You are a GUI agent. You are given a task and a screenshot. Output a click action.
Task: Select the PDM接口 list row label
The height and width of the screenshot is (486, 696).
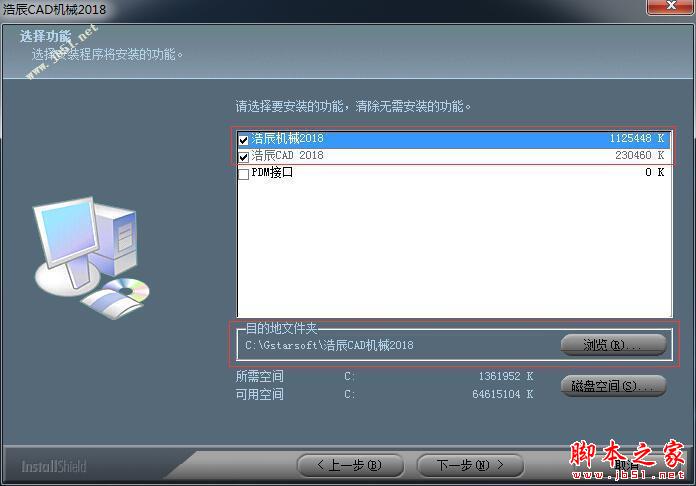272,172
